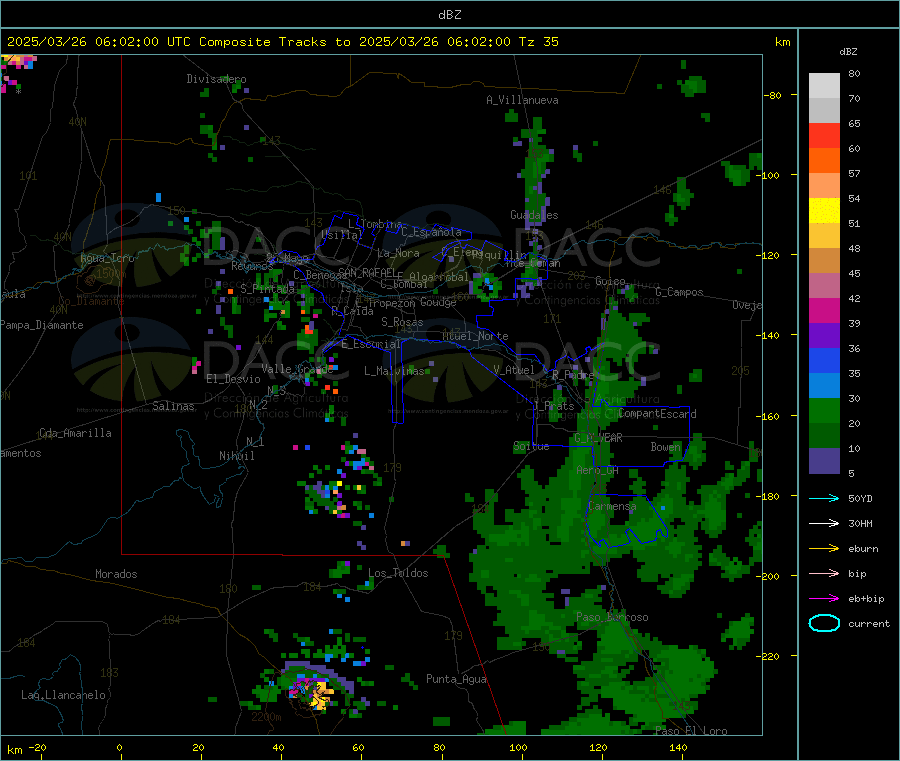The width and height of the screenshot is (900, 761).
Task: Click the 'S_Rosas' map label
Action: click(x=402, y=322)
